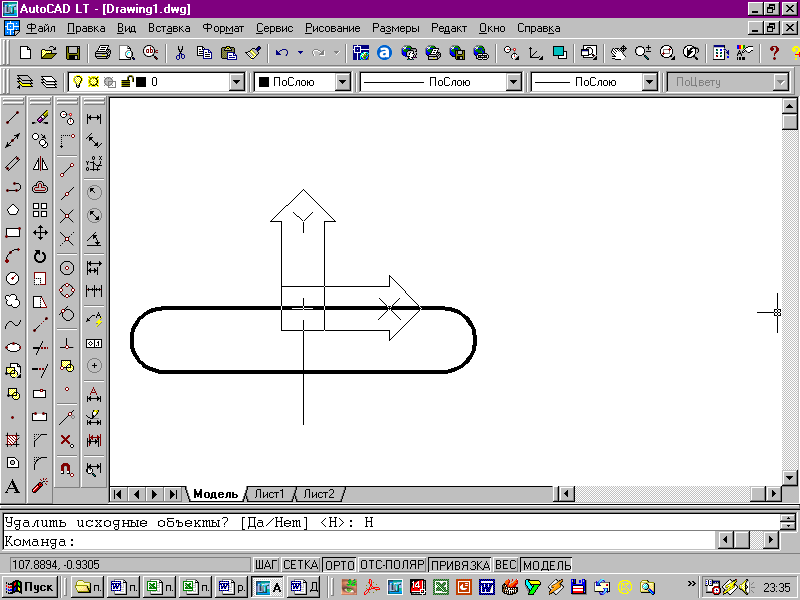Toggle layer lock padlock icon
Screen dimensions: 800x600
tap(127, 82)
